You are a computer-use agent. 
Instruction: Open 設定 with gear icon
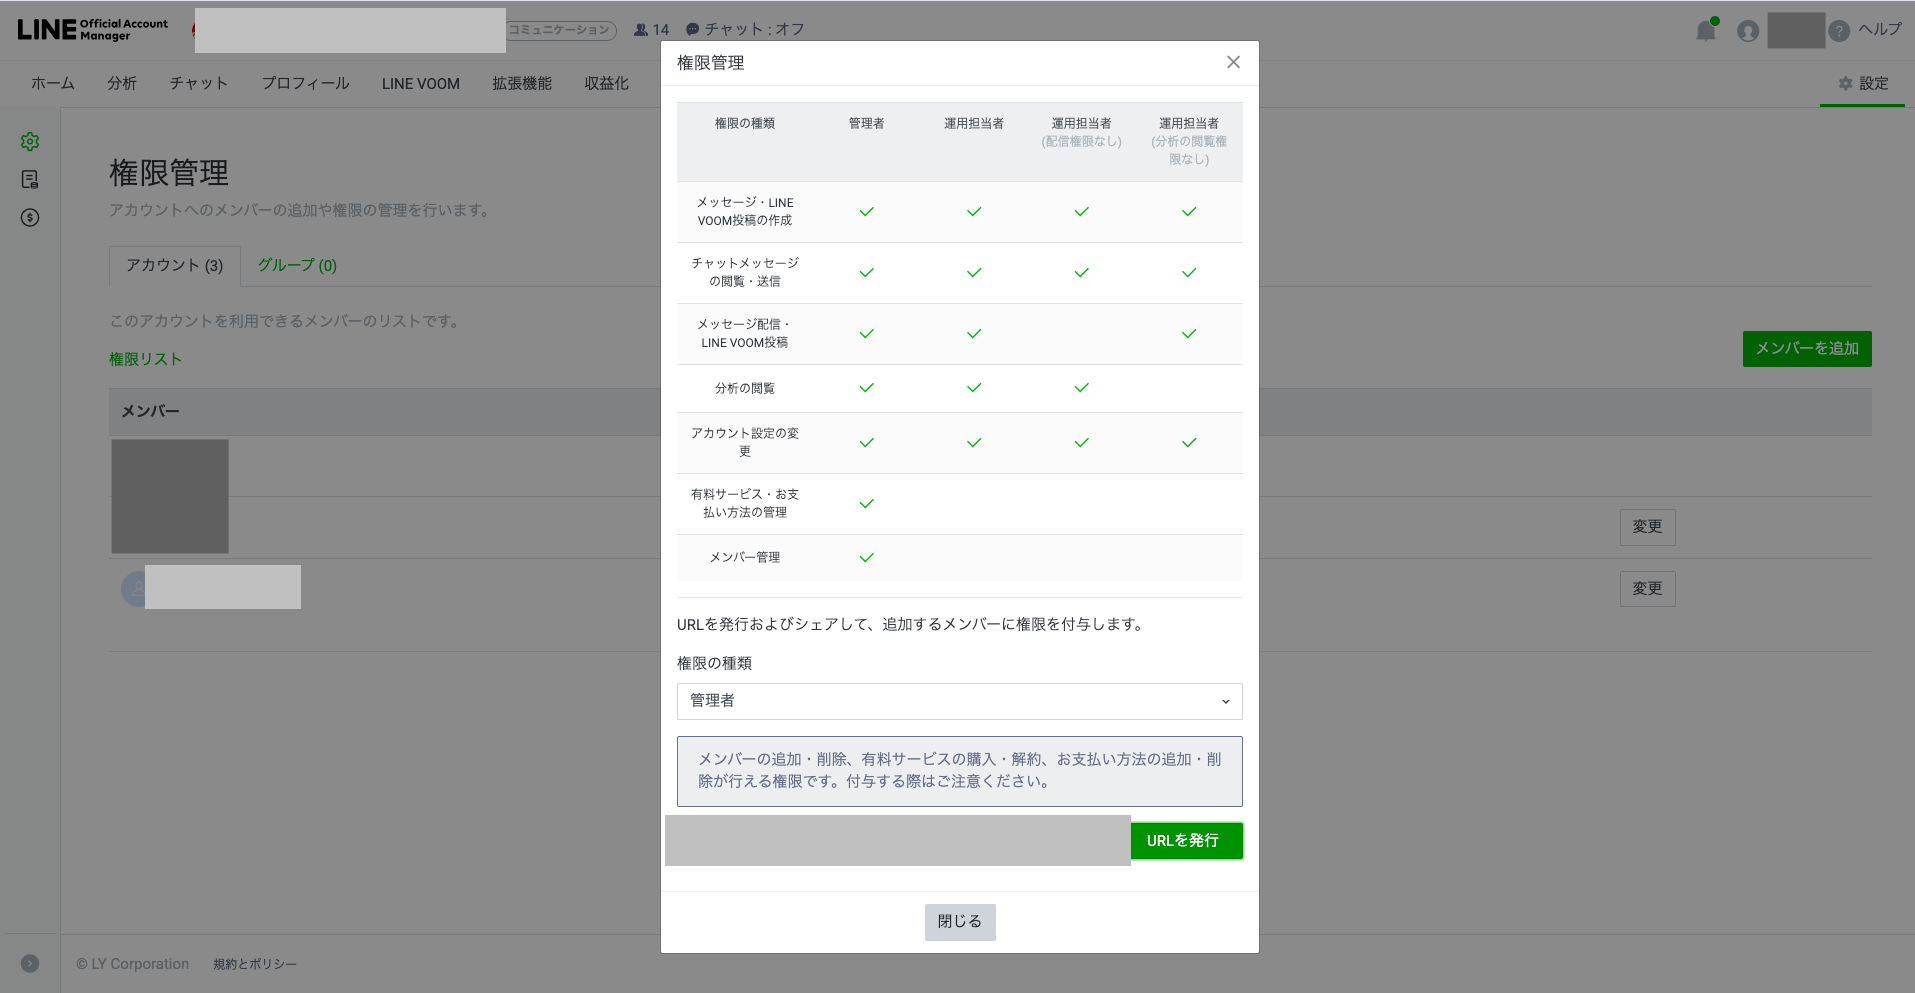1862,84
